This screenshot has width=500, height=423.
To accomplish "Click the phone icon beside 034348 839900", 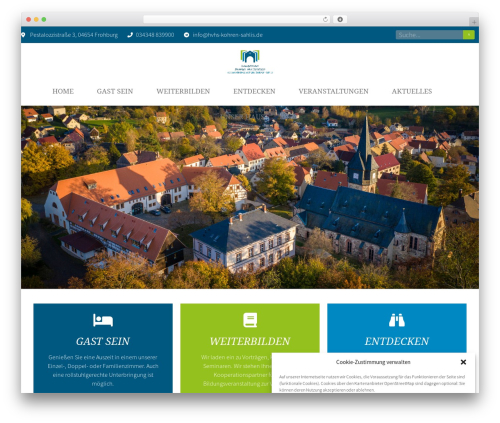I will tap(130, 35).
